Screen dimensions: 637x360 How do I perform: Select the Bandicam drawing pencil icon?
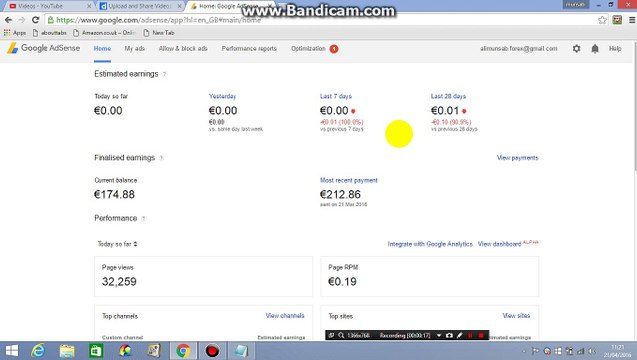point(459,335)
